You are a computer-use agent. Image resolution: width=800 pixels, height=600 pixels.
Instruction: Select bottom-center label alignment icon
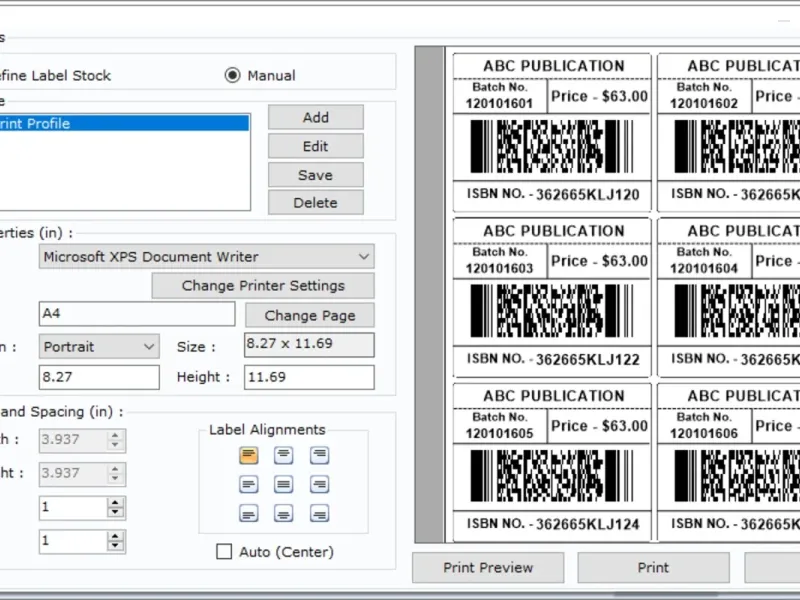284,514
